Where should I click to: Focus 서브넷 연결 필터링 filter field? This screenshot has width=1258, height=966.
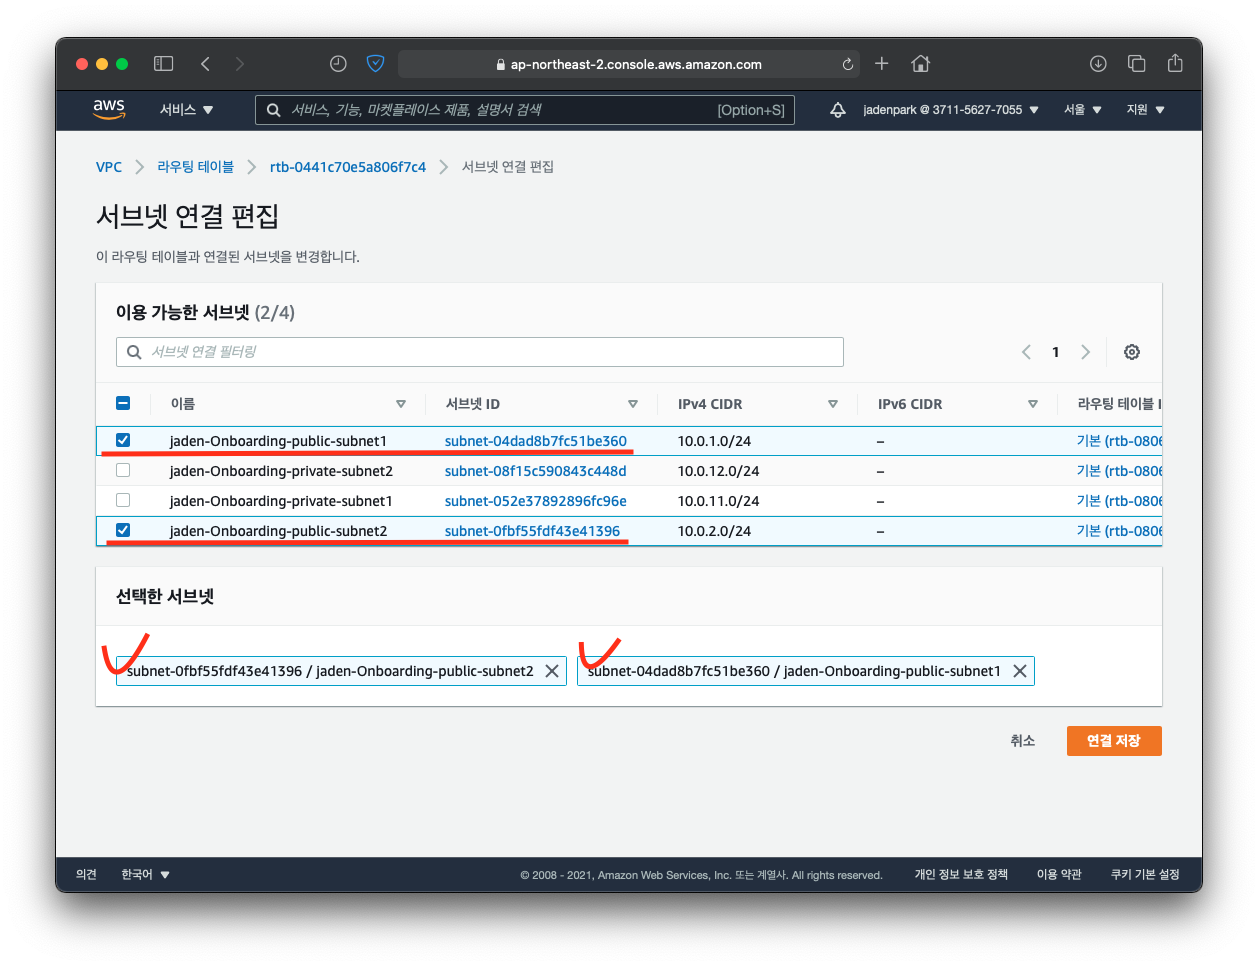coord(480,352)
